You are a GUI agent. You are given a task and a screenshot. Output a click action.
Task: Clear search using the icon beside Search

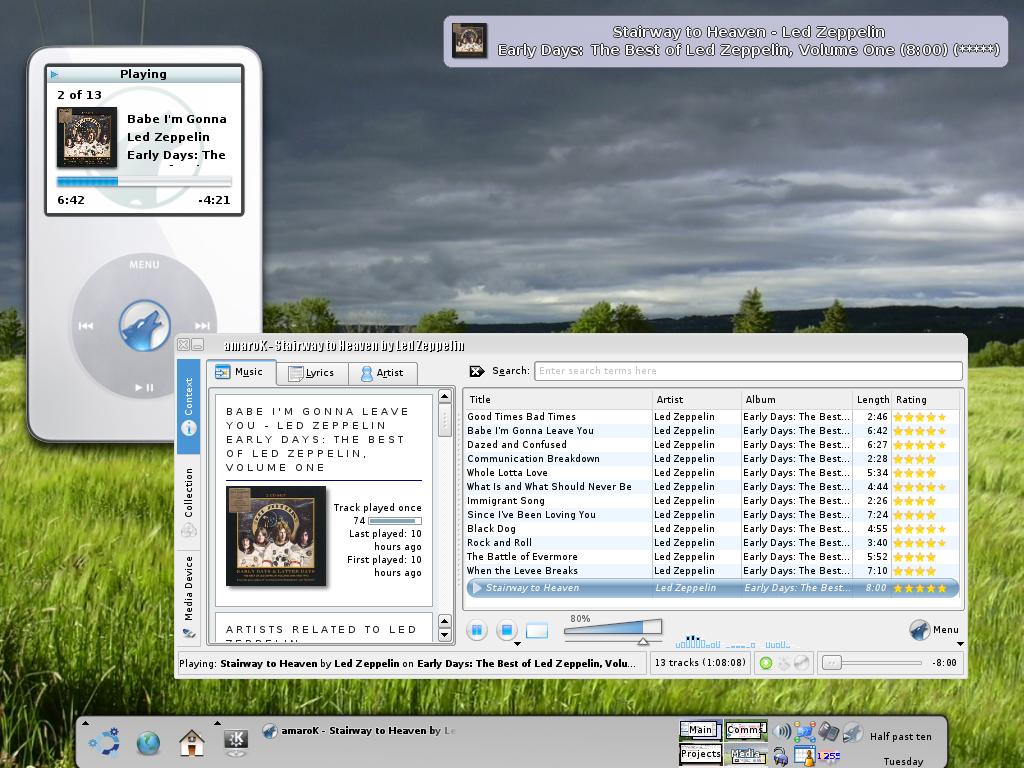(x=477, y=371)
